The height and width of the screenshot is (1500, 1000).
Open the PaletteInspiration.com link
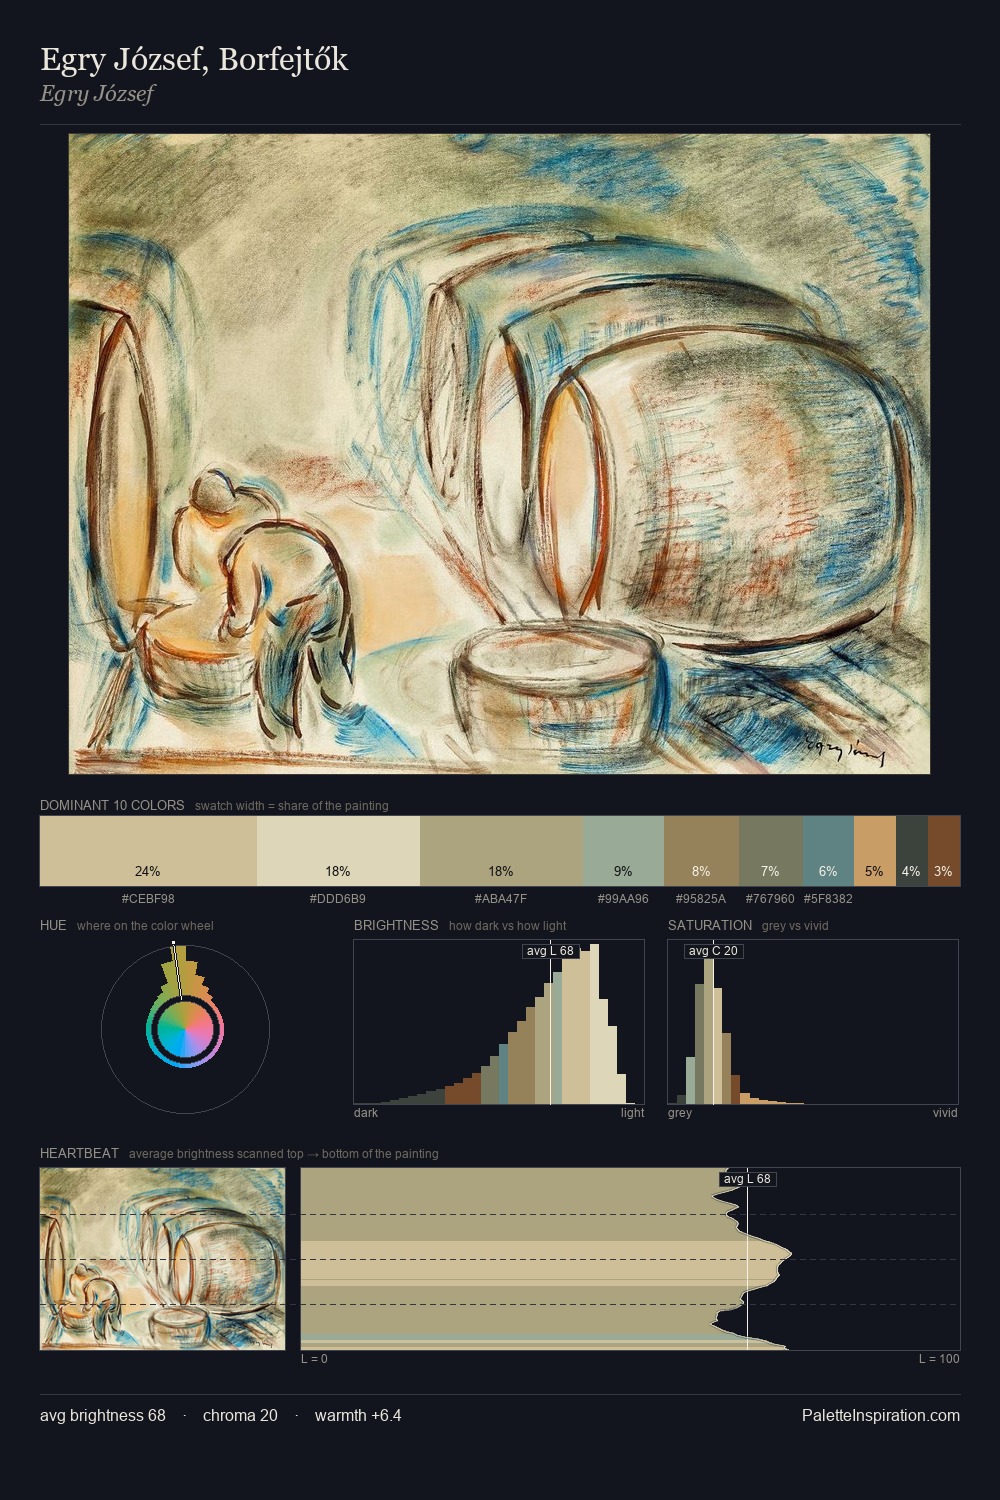[x=881, y=1415]
